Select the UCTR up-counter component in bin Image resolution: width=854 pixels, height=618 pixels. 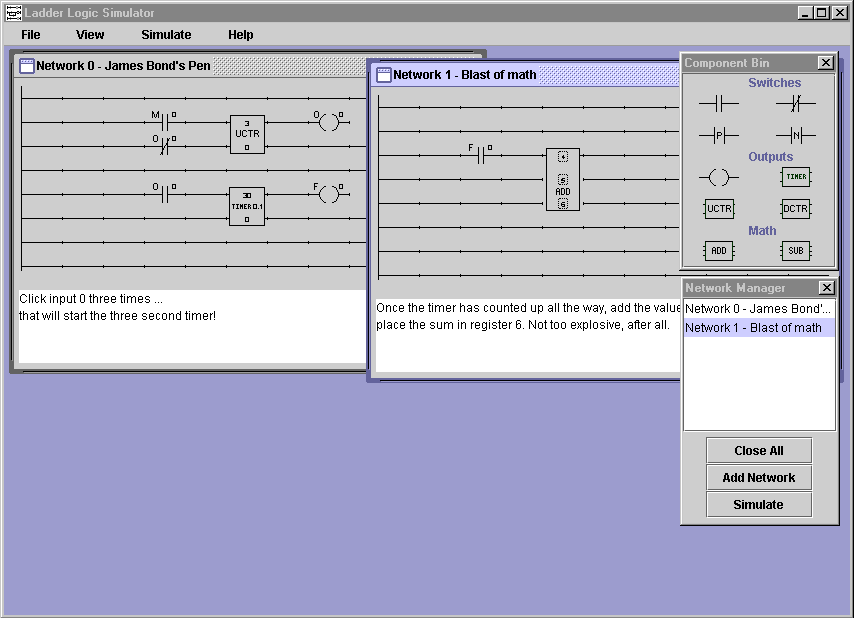pos(718,209)
